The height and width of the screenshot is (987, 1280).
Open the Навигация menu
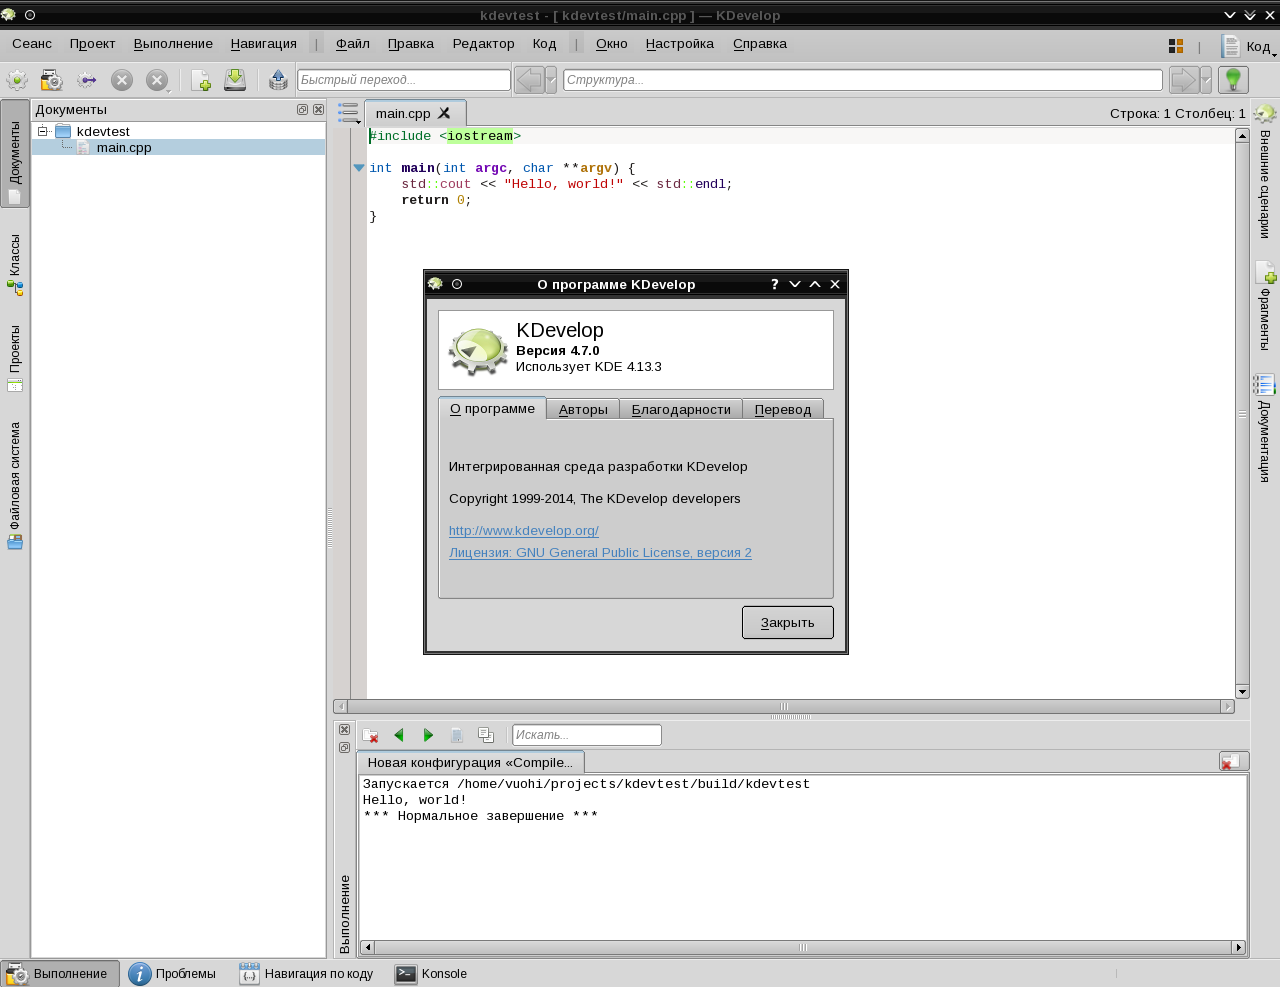(263, 44)
